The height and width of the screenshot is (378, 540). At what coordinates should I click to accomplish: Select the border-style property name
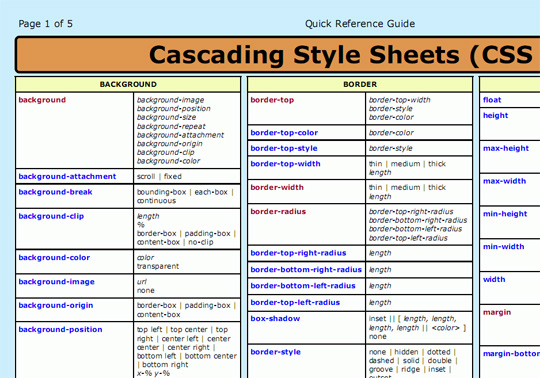tap(276, 352)
